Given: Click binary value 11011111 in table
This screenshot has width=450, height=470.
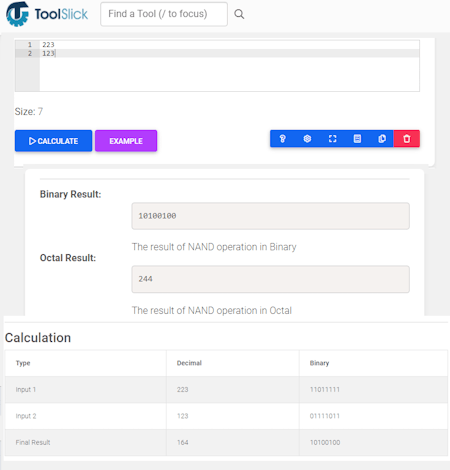Looking at the screenshot, I should tap(325, 389).
